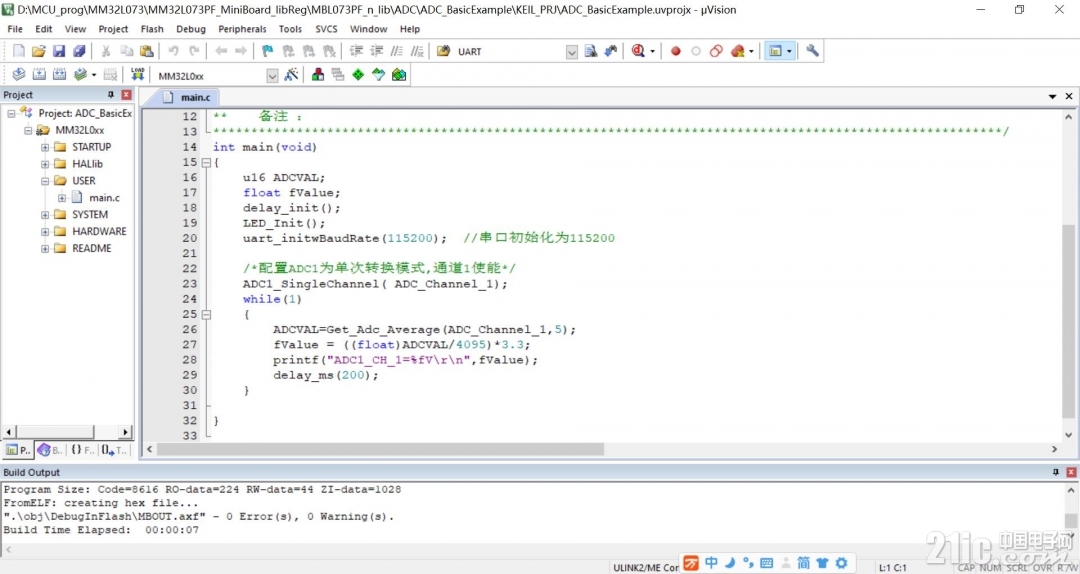Switch to Books tab in Project panel
1080x574 pixels.
point(50,450)
